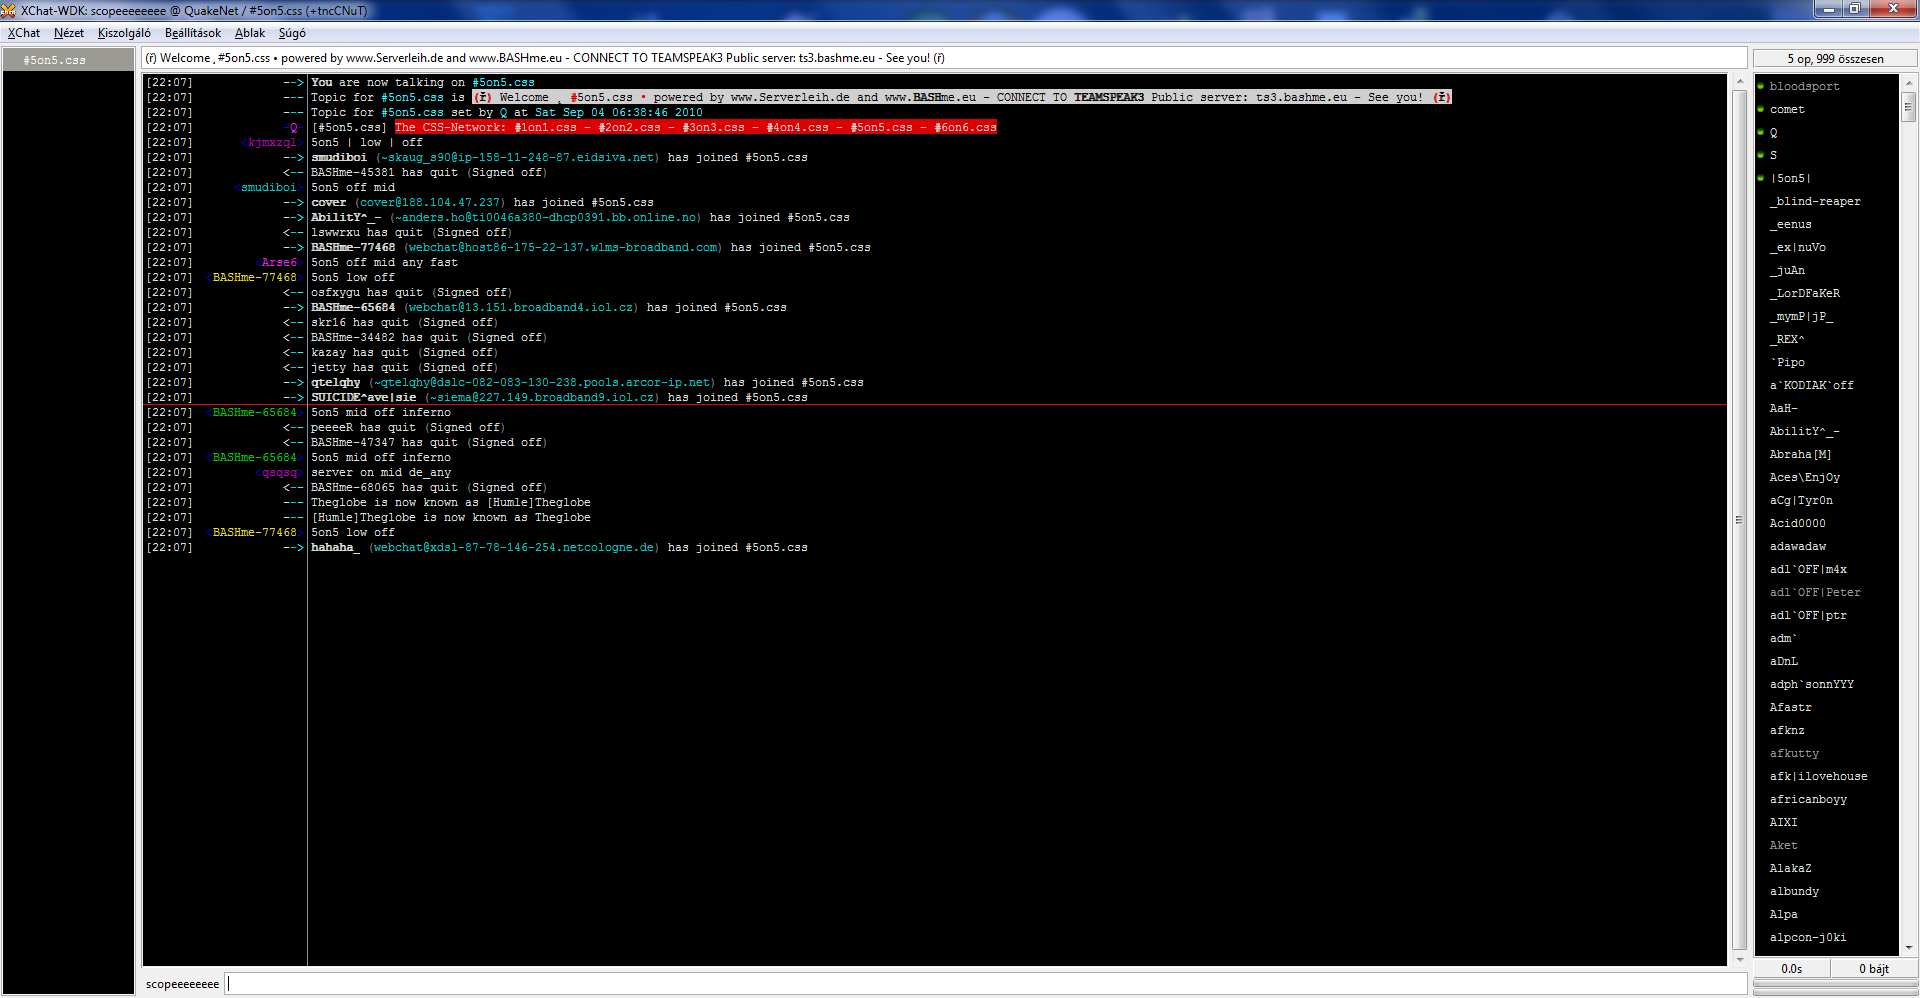Click the chat area scrollbar track
The image size is (1920, 998).
click(x=1739, y=520)
